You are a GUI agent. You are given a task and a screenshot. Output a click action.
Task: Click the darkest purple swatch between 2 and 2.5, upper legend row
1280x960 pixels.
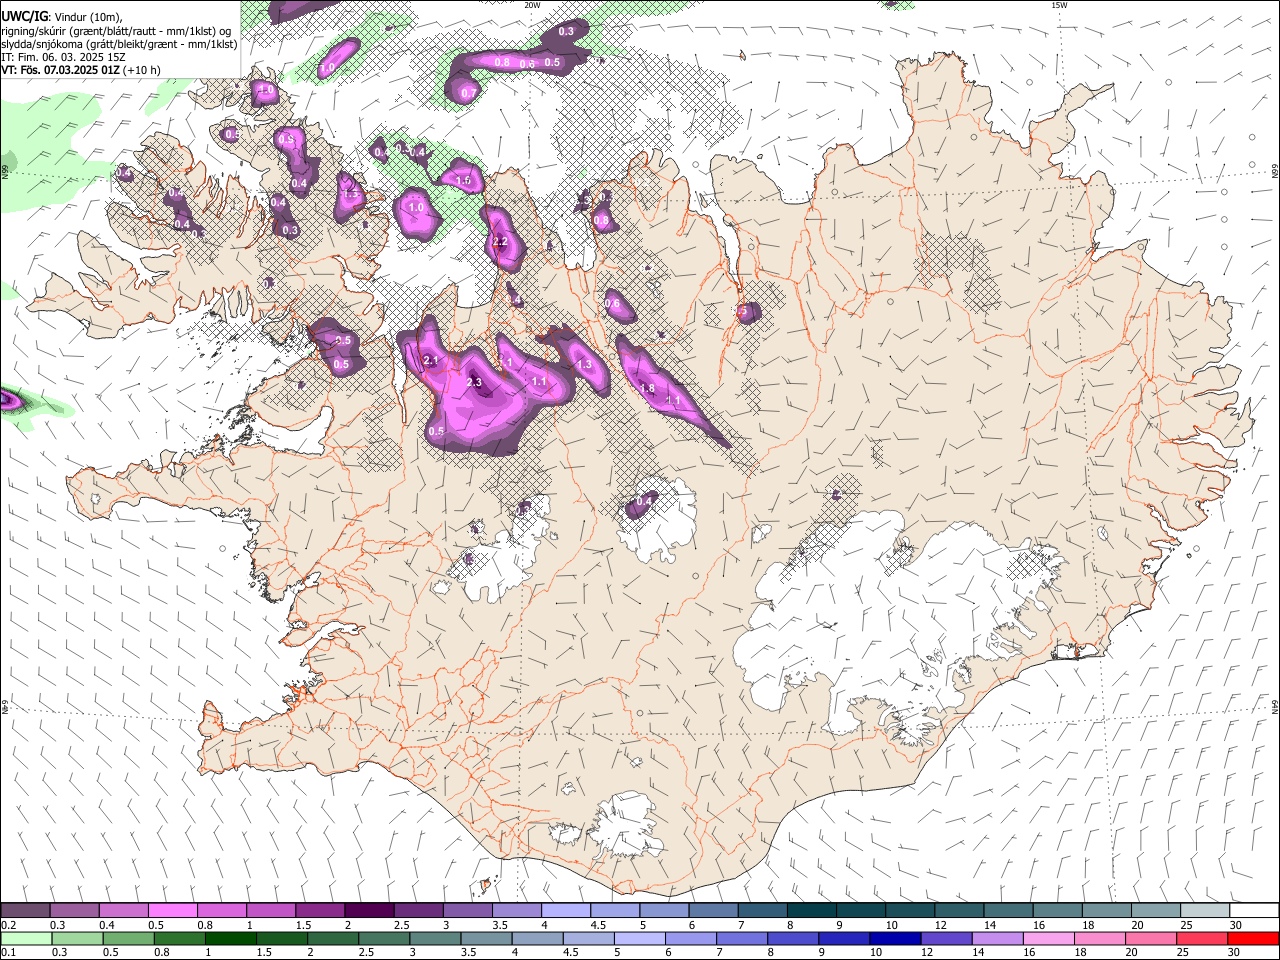tap(368, 910)
